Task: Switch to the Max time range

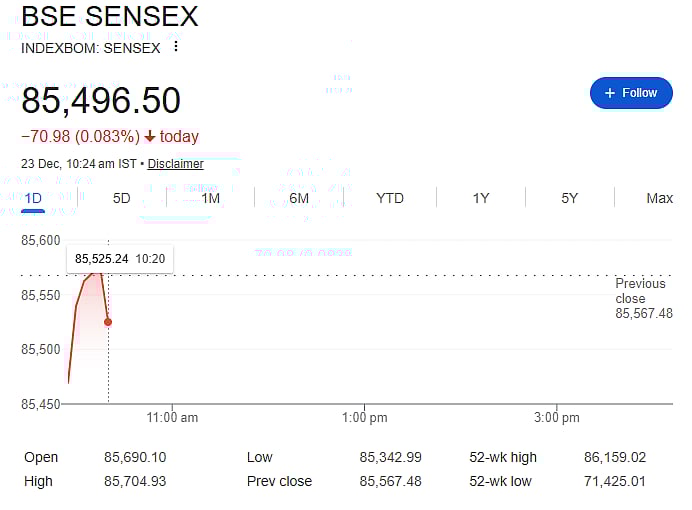Action: (659, 198)
